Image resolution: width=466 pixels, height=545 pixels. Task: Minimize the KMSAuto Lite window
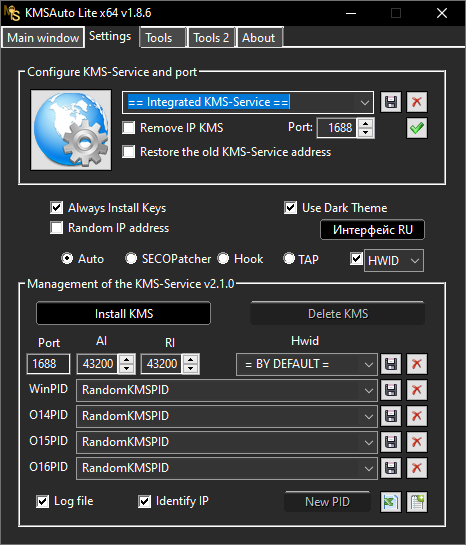pyautogui.click(x=351, y=13)
